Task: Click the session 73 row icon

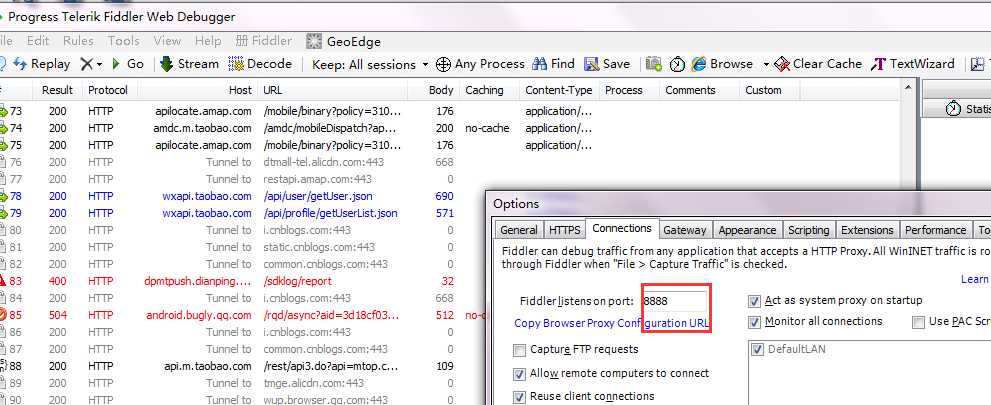Action: [2, 111]
